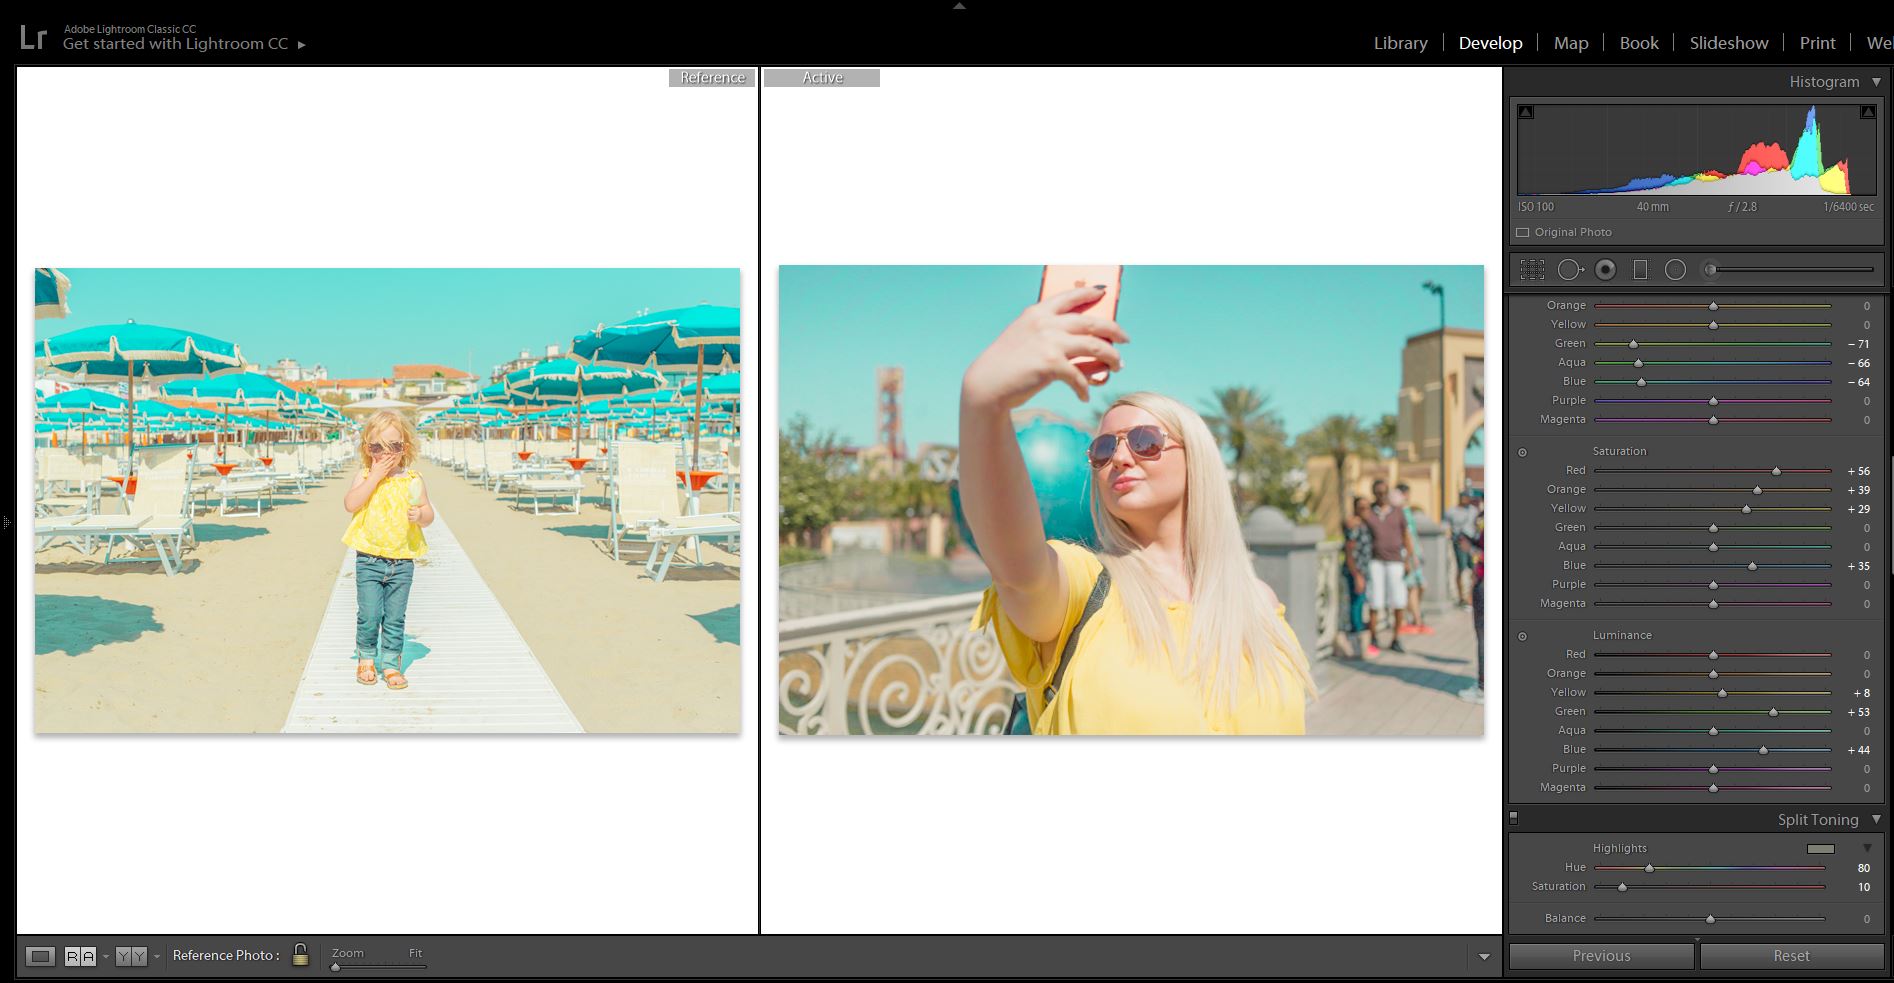The height and width of the screenshot is (983, 1894).
Task: Click the Luminance Blue slider handle
Action: tap(1763, 749)
